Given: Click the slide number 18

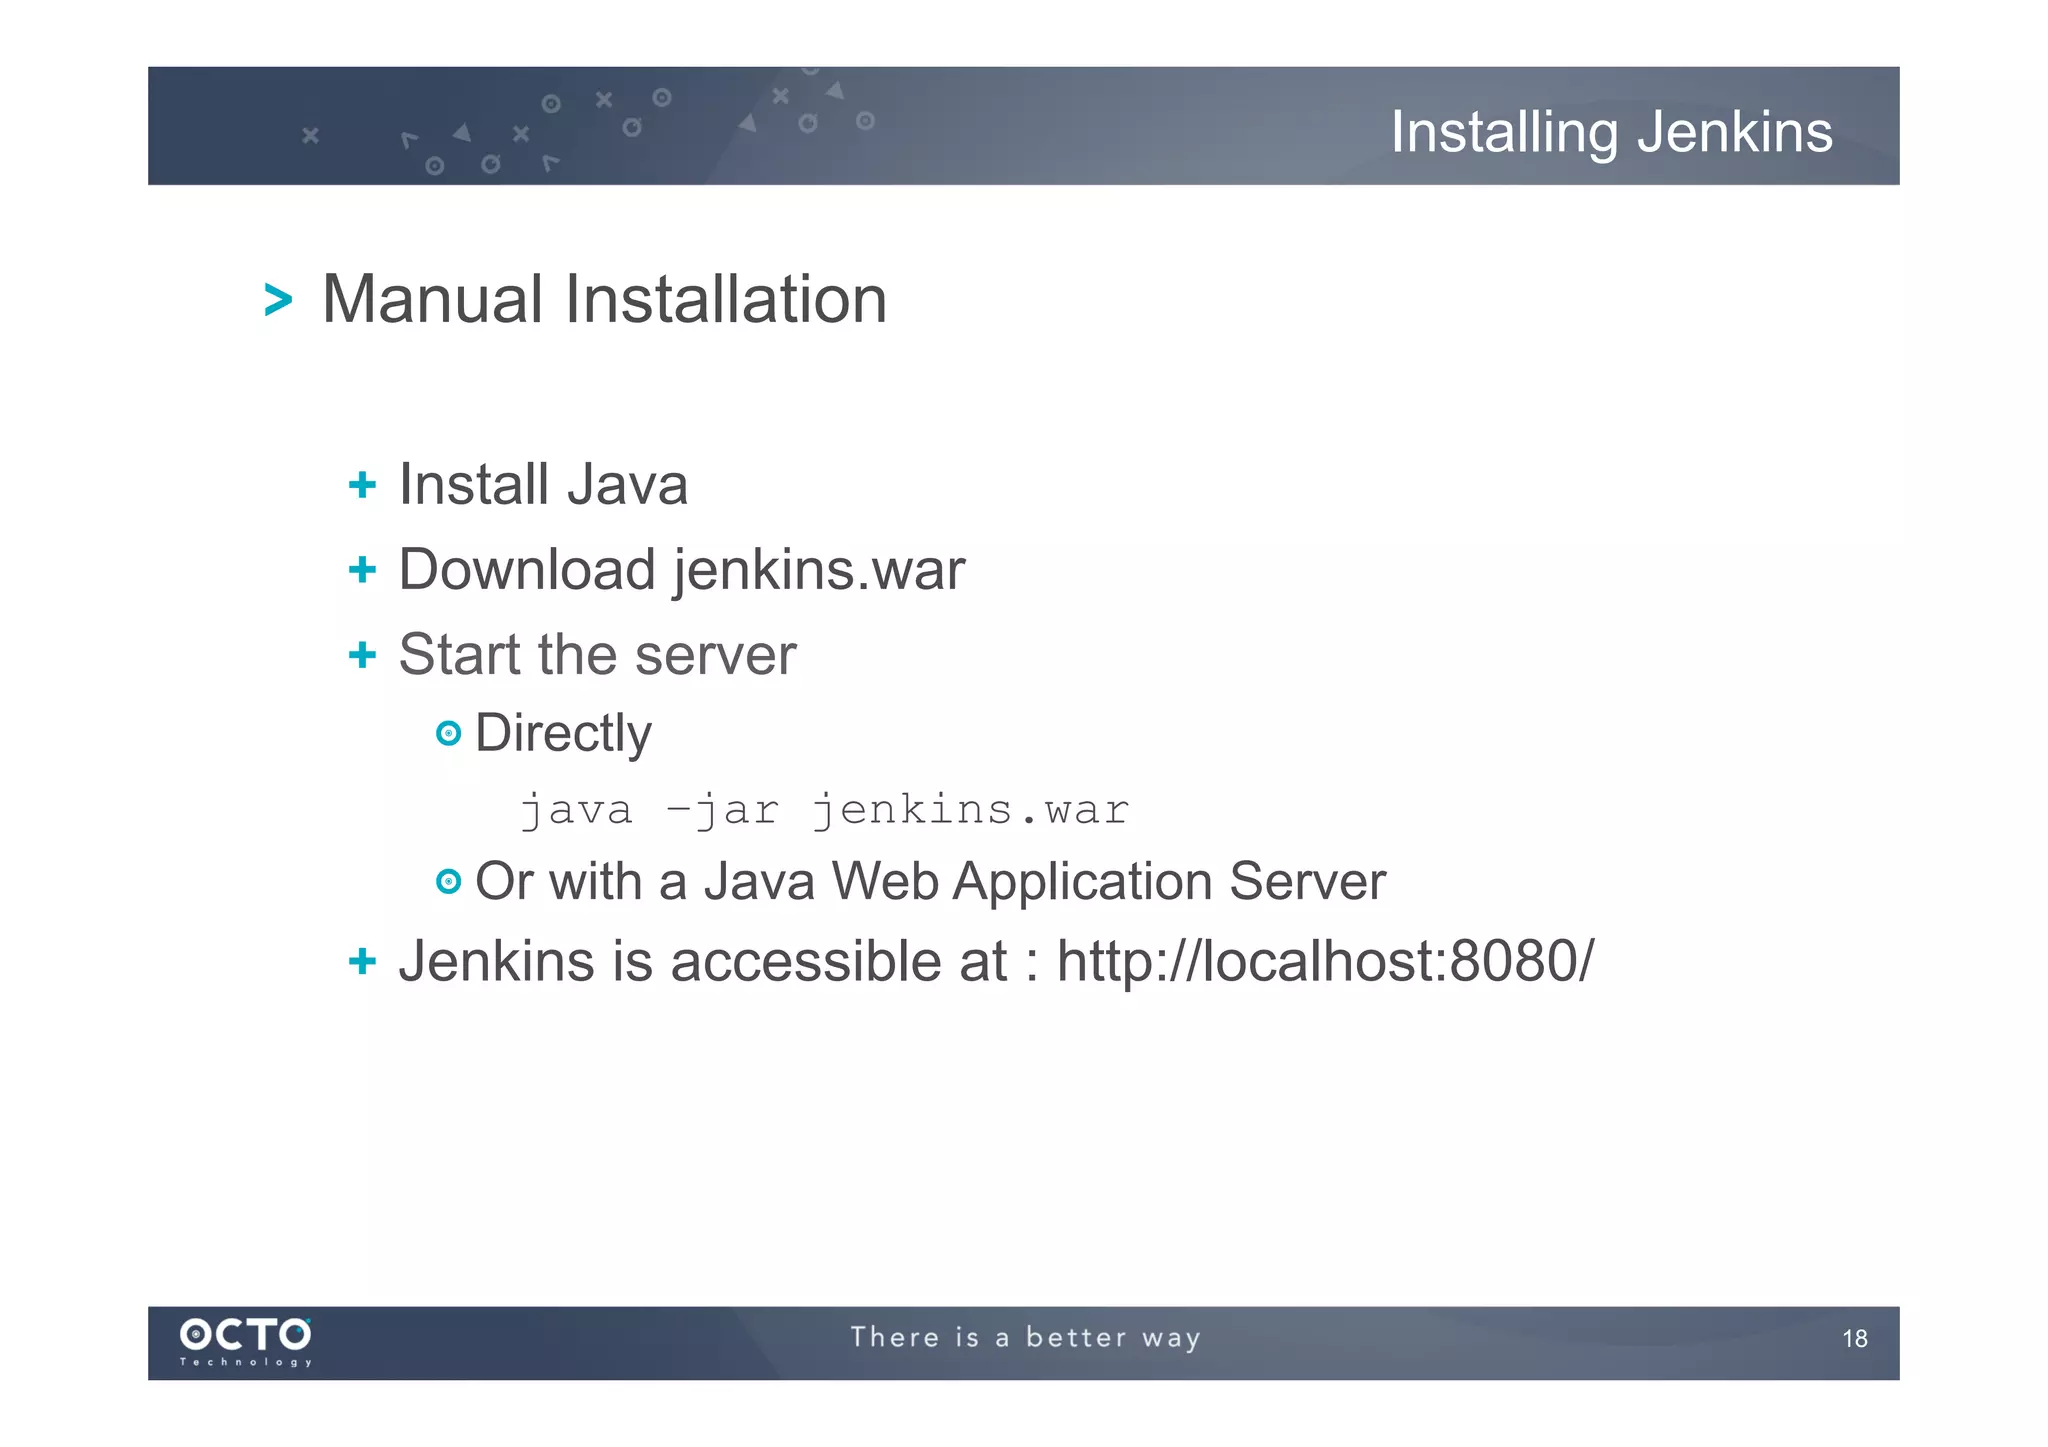Looking at the screenshot, I should [x=1855, y=1339].
